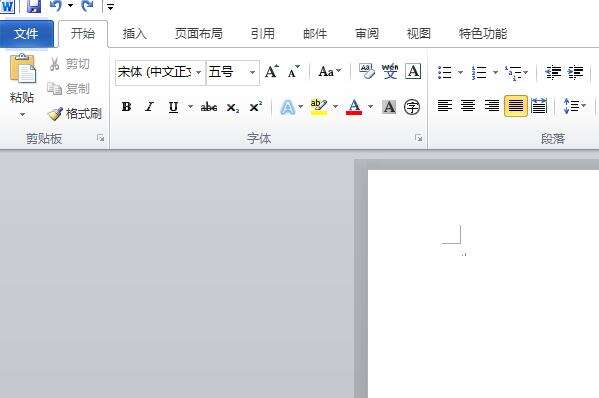The image size is (599, 398).
Task: Expand the font size dropdown arrow
Action: coord(253,72)
